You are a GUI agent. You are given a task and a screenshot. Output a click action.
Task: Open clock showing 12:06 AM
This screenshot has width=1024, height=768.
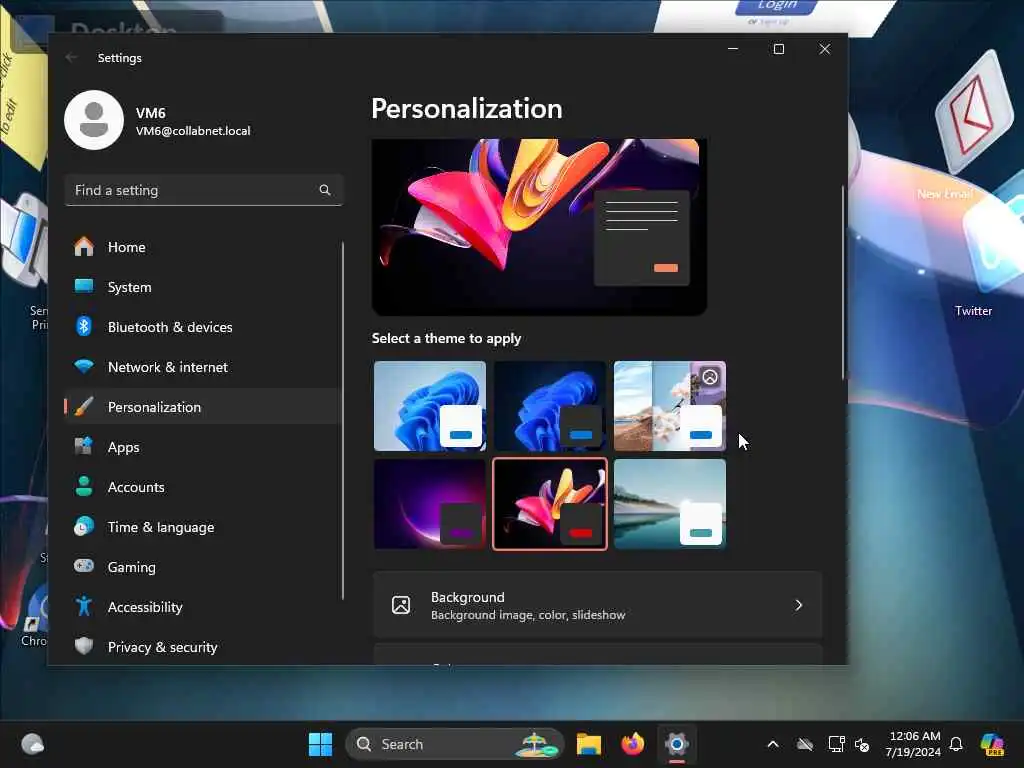[x=913, y=744]
